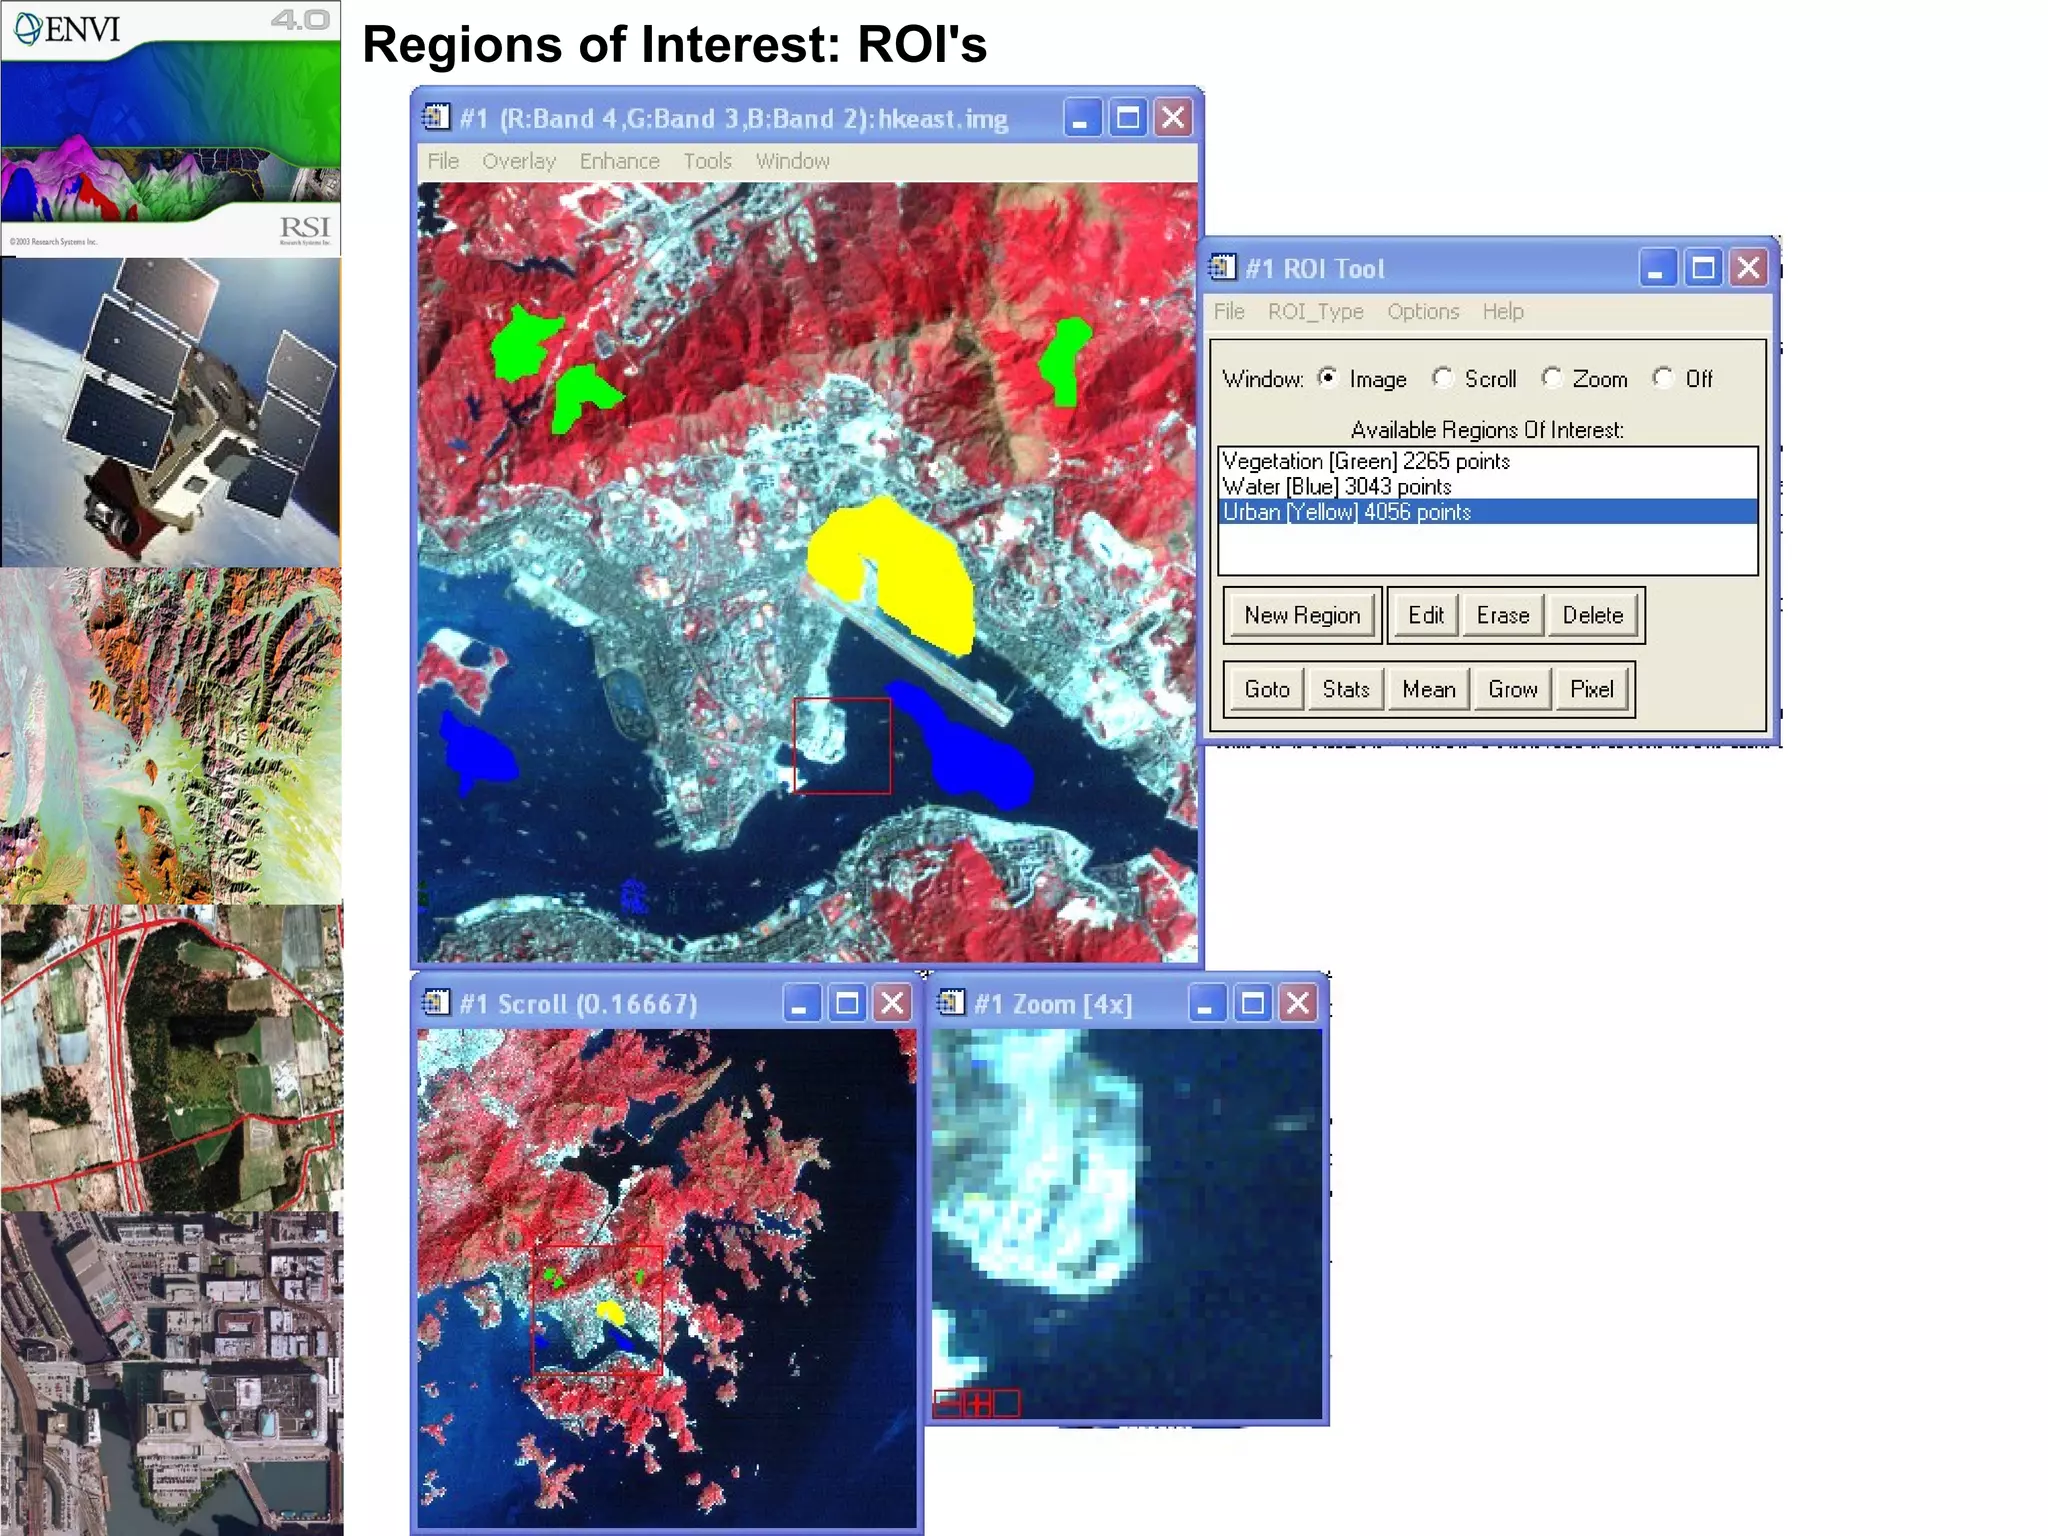The height and width of the screenshot is (1536, 2048).
Task: Select the Zoom window radio button
Action: [1551, 378]
